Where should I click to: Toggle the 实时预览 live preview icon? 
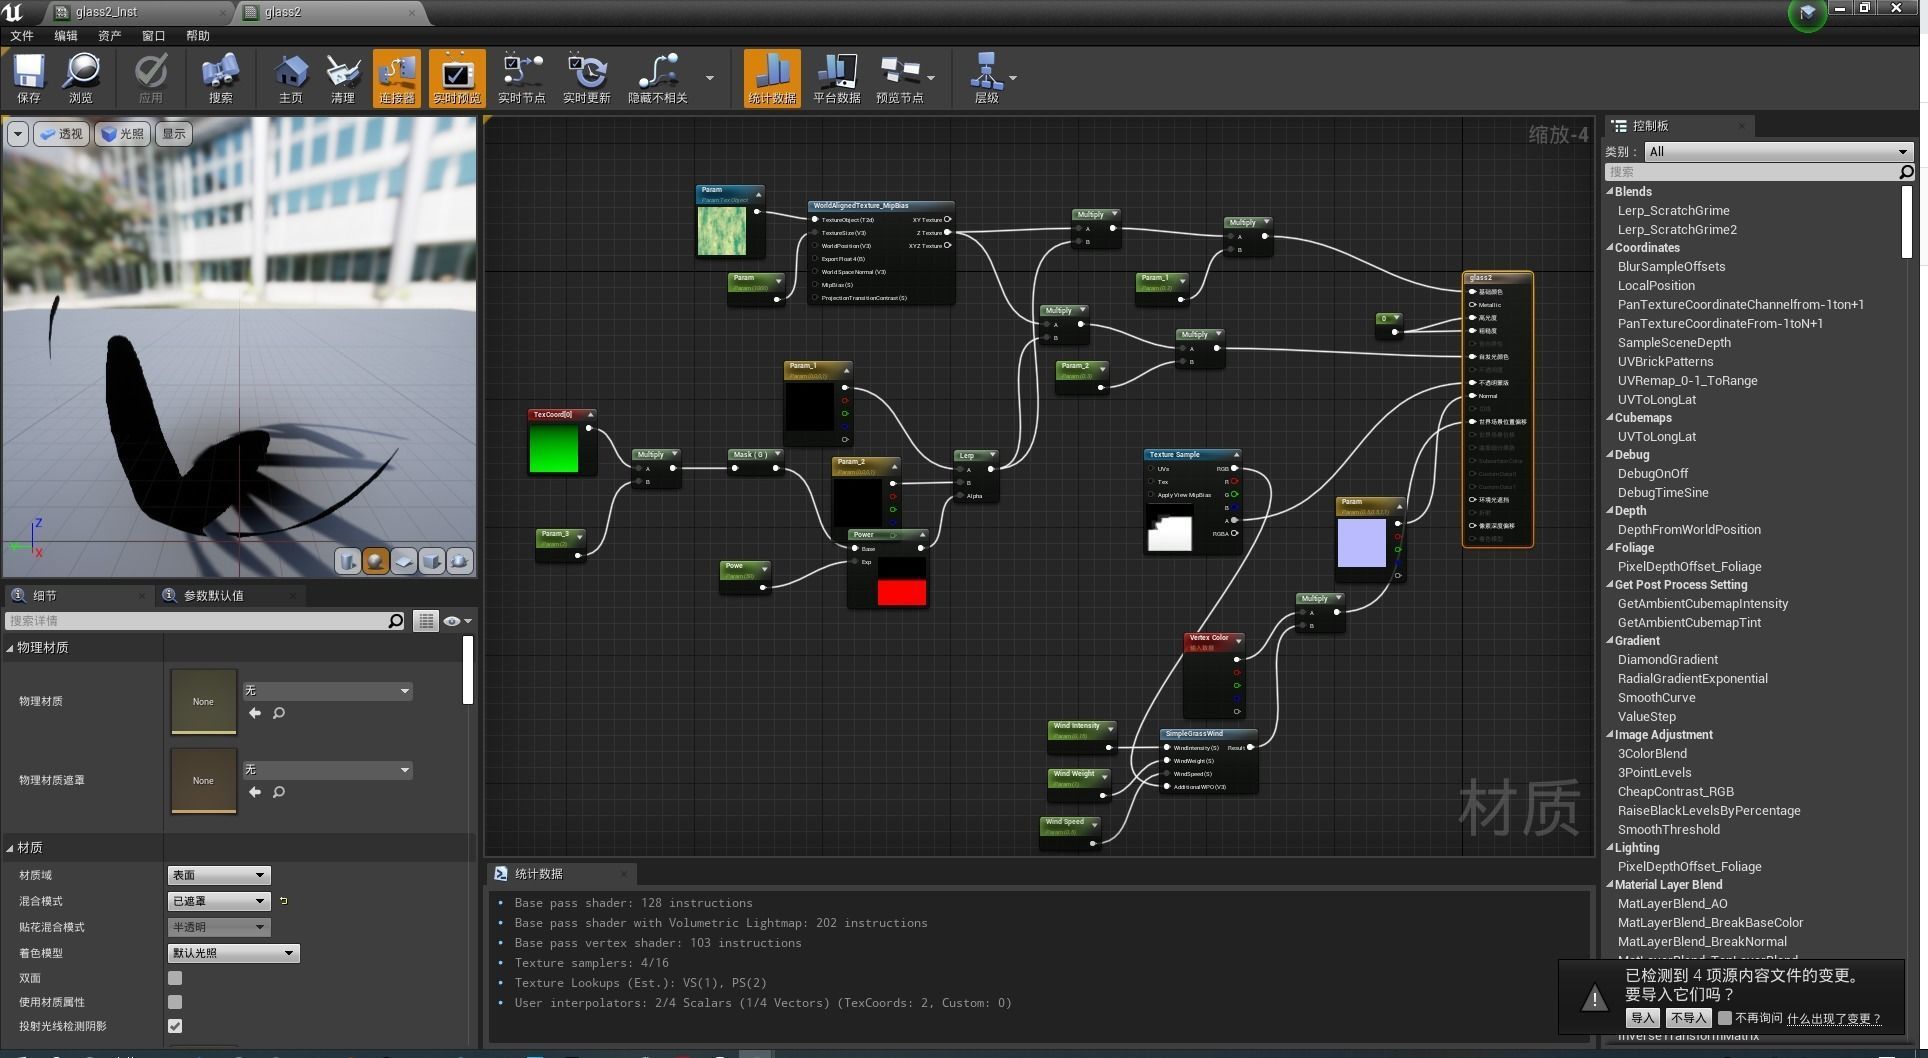(457, 77)
